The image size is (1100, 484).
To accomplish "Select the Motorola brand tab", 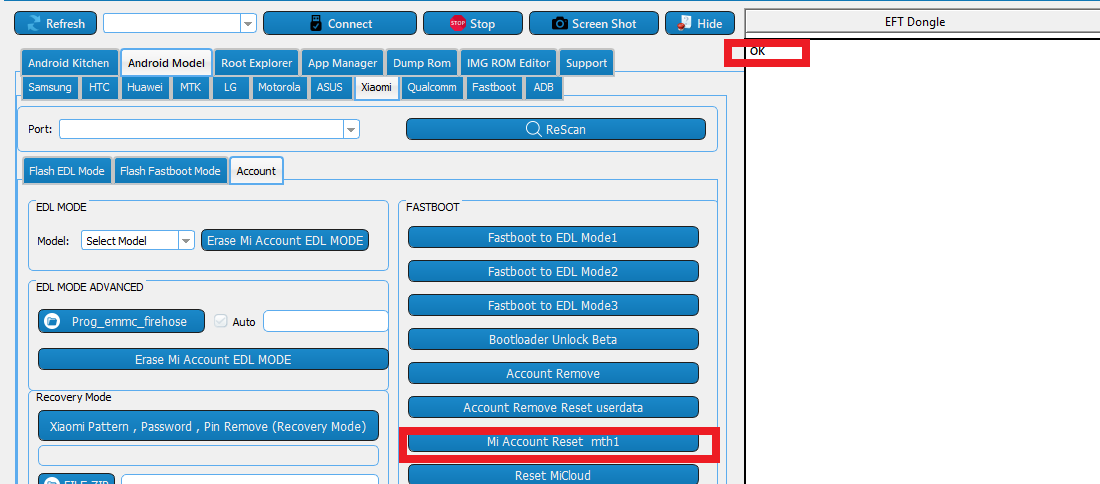I will (279, 88).
